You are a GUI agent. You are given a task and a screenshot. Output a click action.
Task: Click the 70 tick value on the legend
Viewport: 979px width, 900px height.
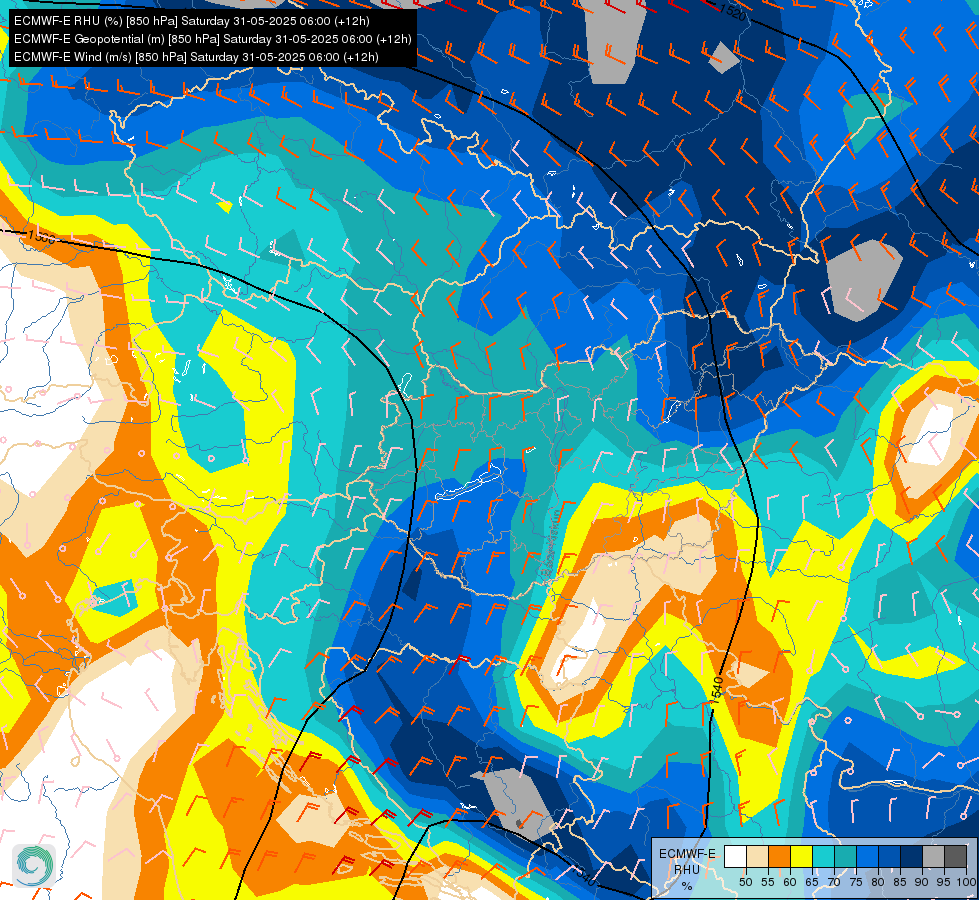coord(834,882)
